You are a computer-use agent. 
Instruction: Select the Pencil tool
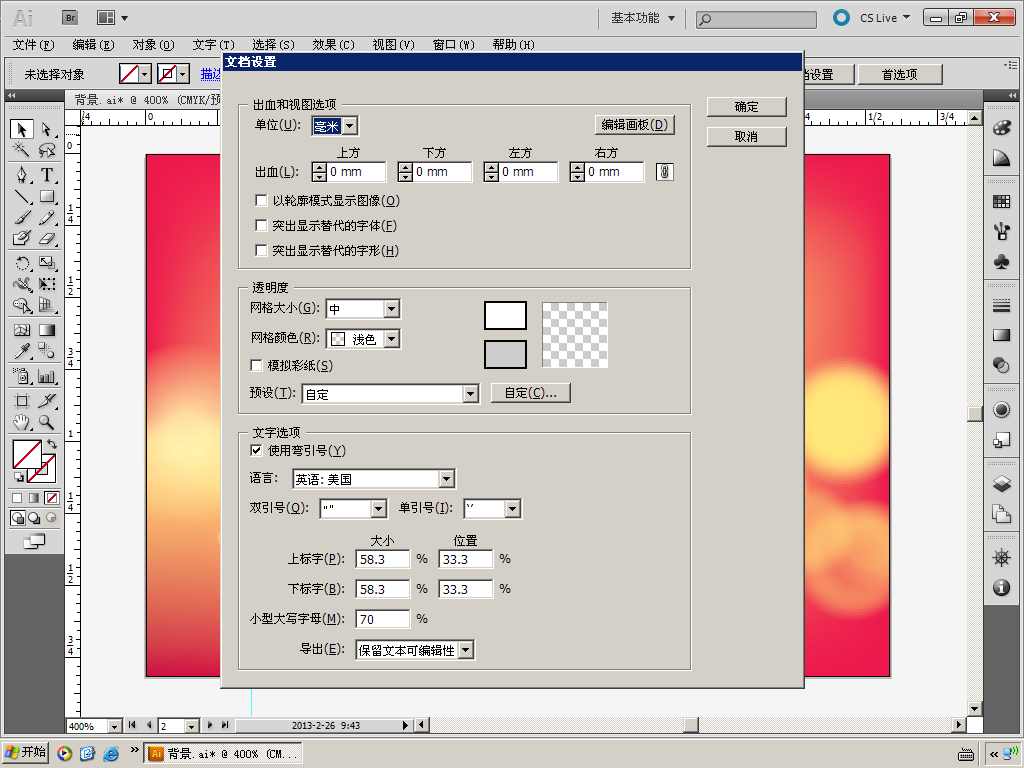(x=46, y=217)
